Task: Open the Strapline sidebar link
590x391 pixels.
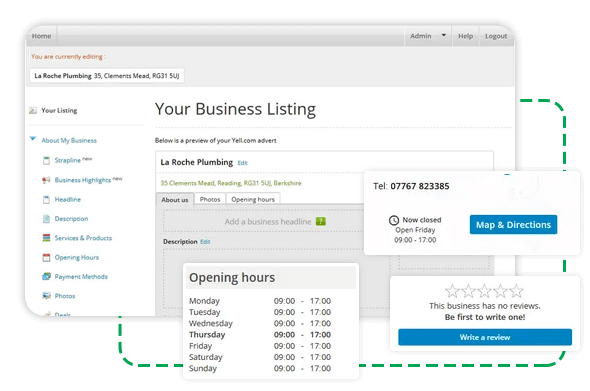Action: [68, 160]
